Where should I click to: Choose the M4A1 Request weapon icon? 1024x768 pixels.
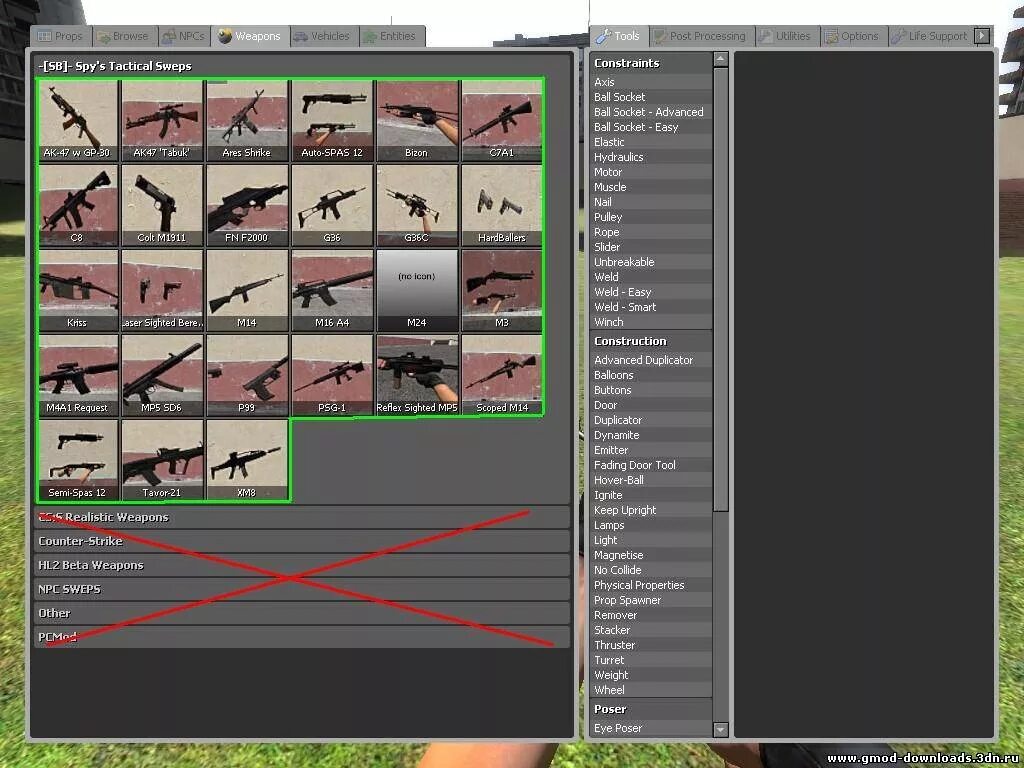(x=78, y=376)
